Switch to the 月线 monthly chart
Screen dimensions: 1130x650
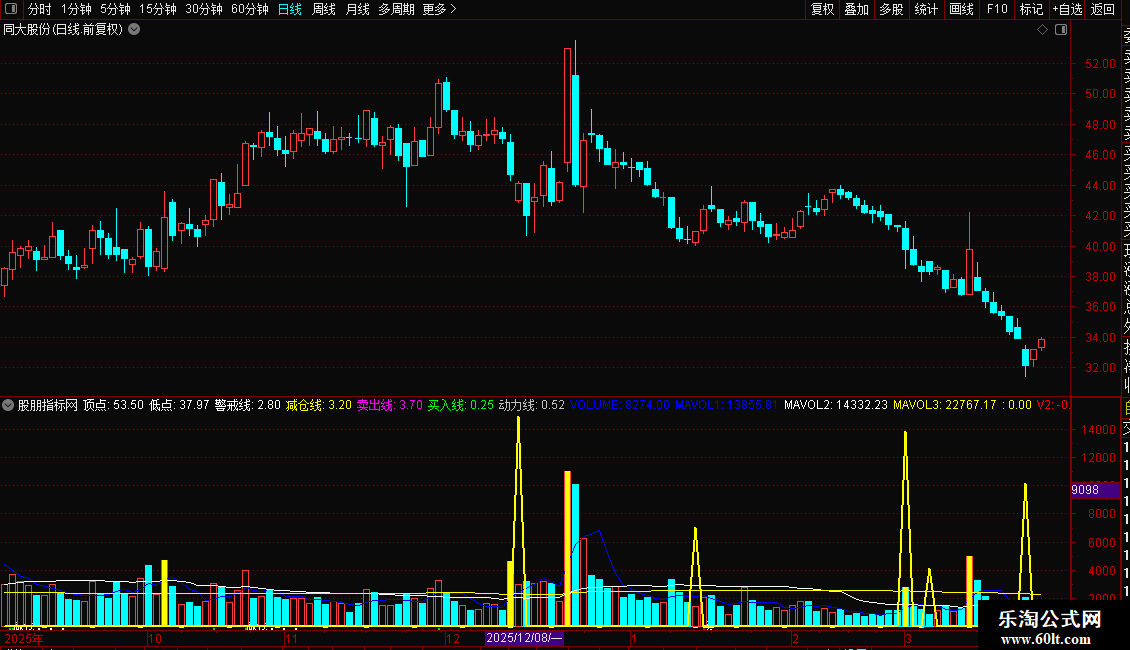[x=357, y=9]
